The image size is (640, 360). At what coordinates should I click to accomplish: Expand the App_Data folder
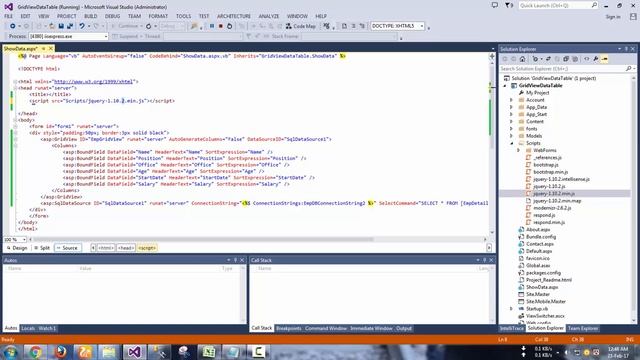[x=511, y=107]
